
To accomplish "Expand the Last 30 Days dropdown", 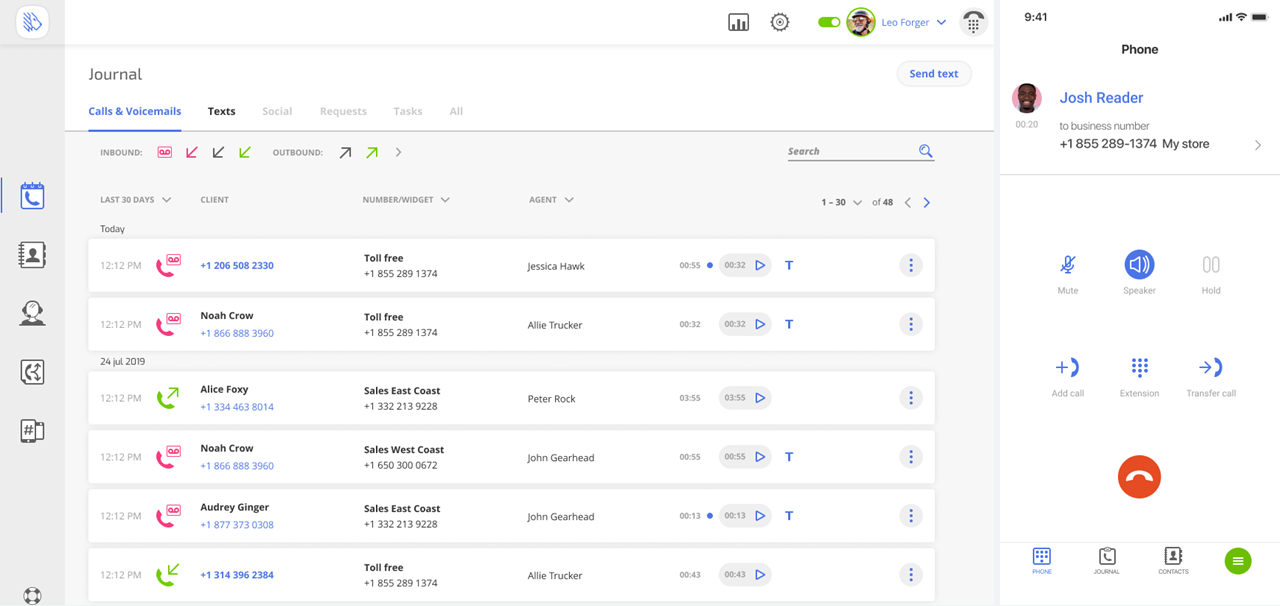I will (135, 200).
